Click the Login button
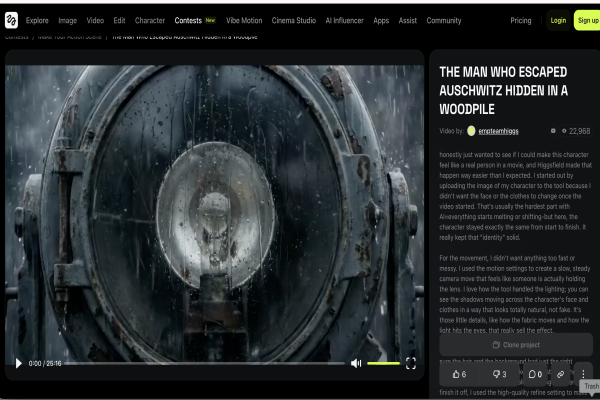 [x=558, y=20]
